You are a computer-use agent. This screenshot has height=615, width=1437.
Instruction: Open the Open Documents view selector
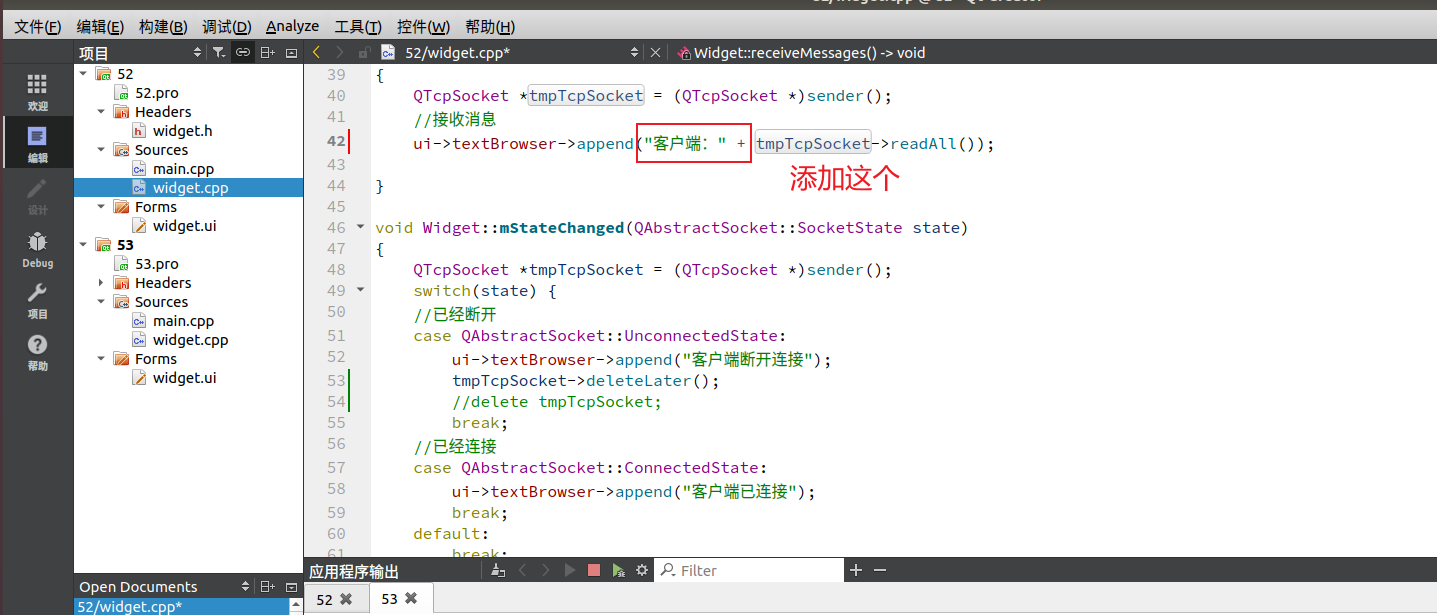[x=246, y=586]
